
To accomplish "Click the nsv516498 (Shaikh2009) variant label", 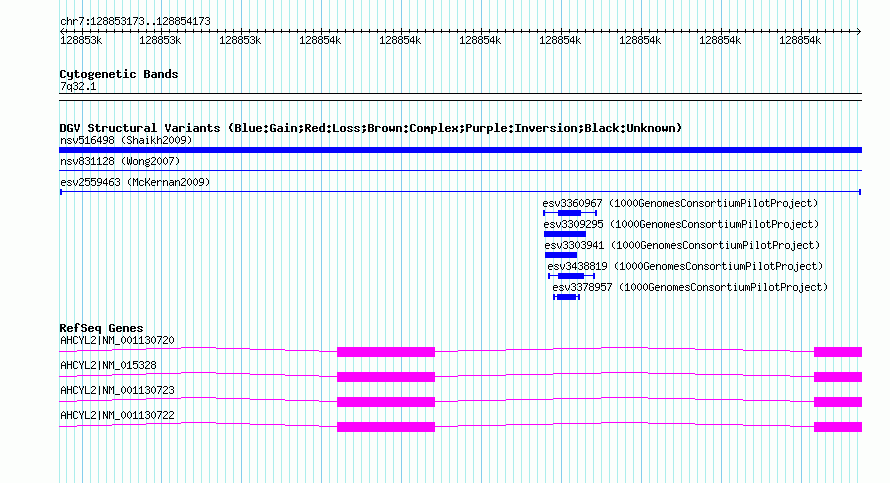I will [126, 140].
